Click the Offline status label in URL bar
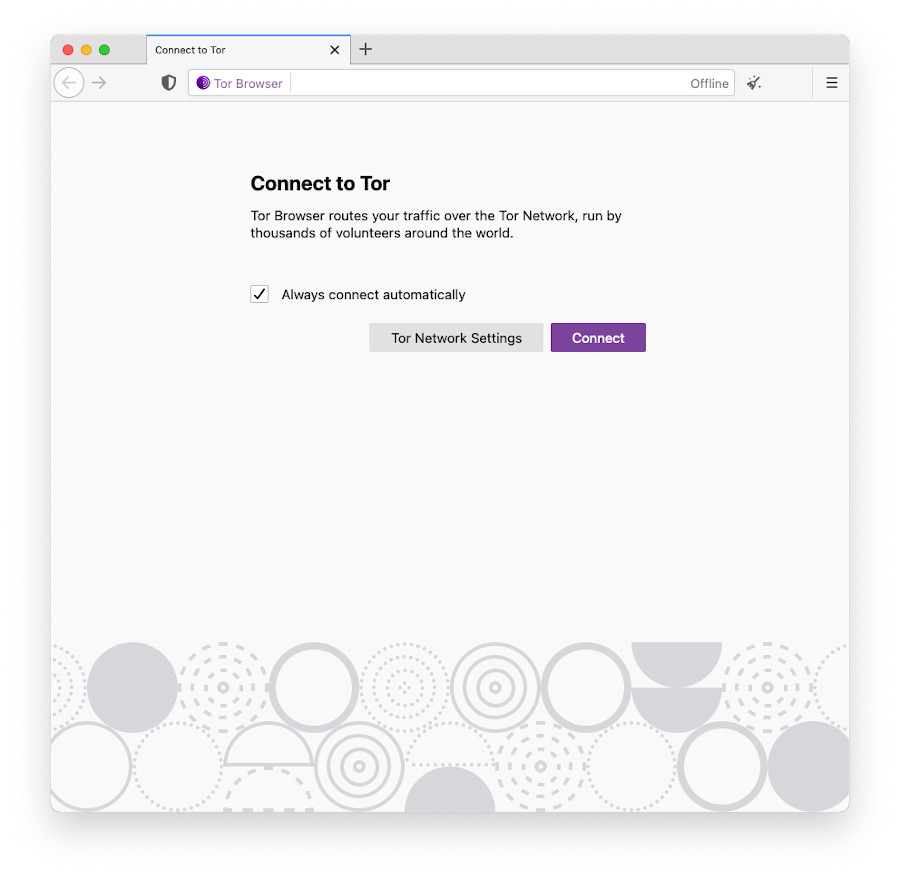The image size is (900, 879). pyautogui.click(x=709, y=84)
